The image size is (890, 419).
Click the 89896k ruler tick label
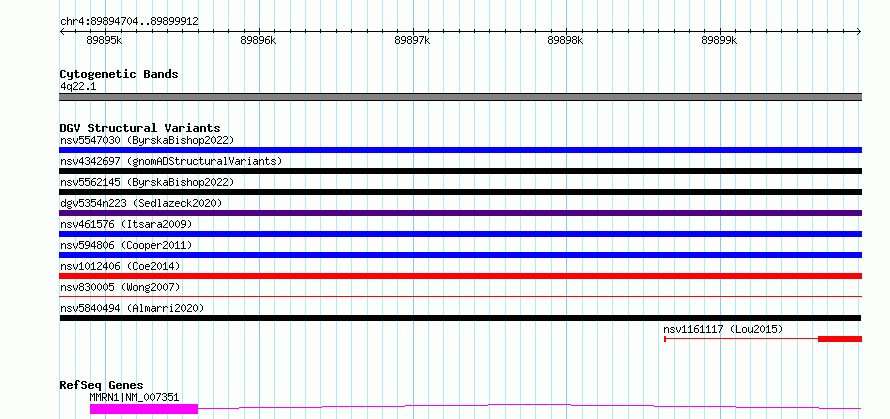tap(258, 40)
